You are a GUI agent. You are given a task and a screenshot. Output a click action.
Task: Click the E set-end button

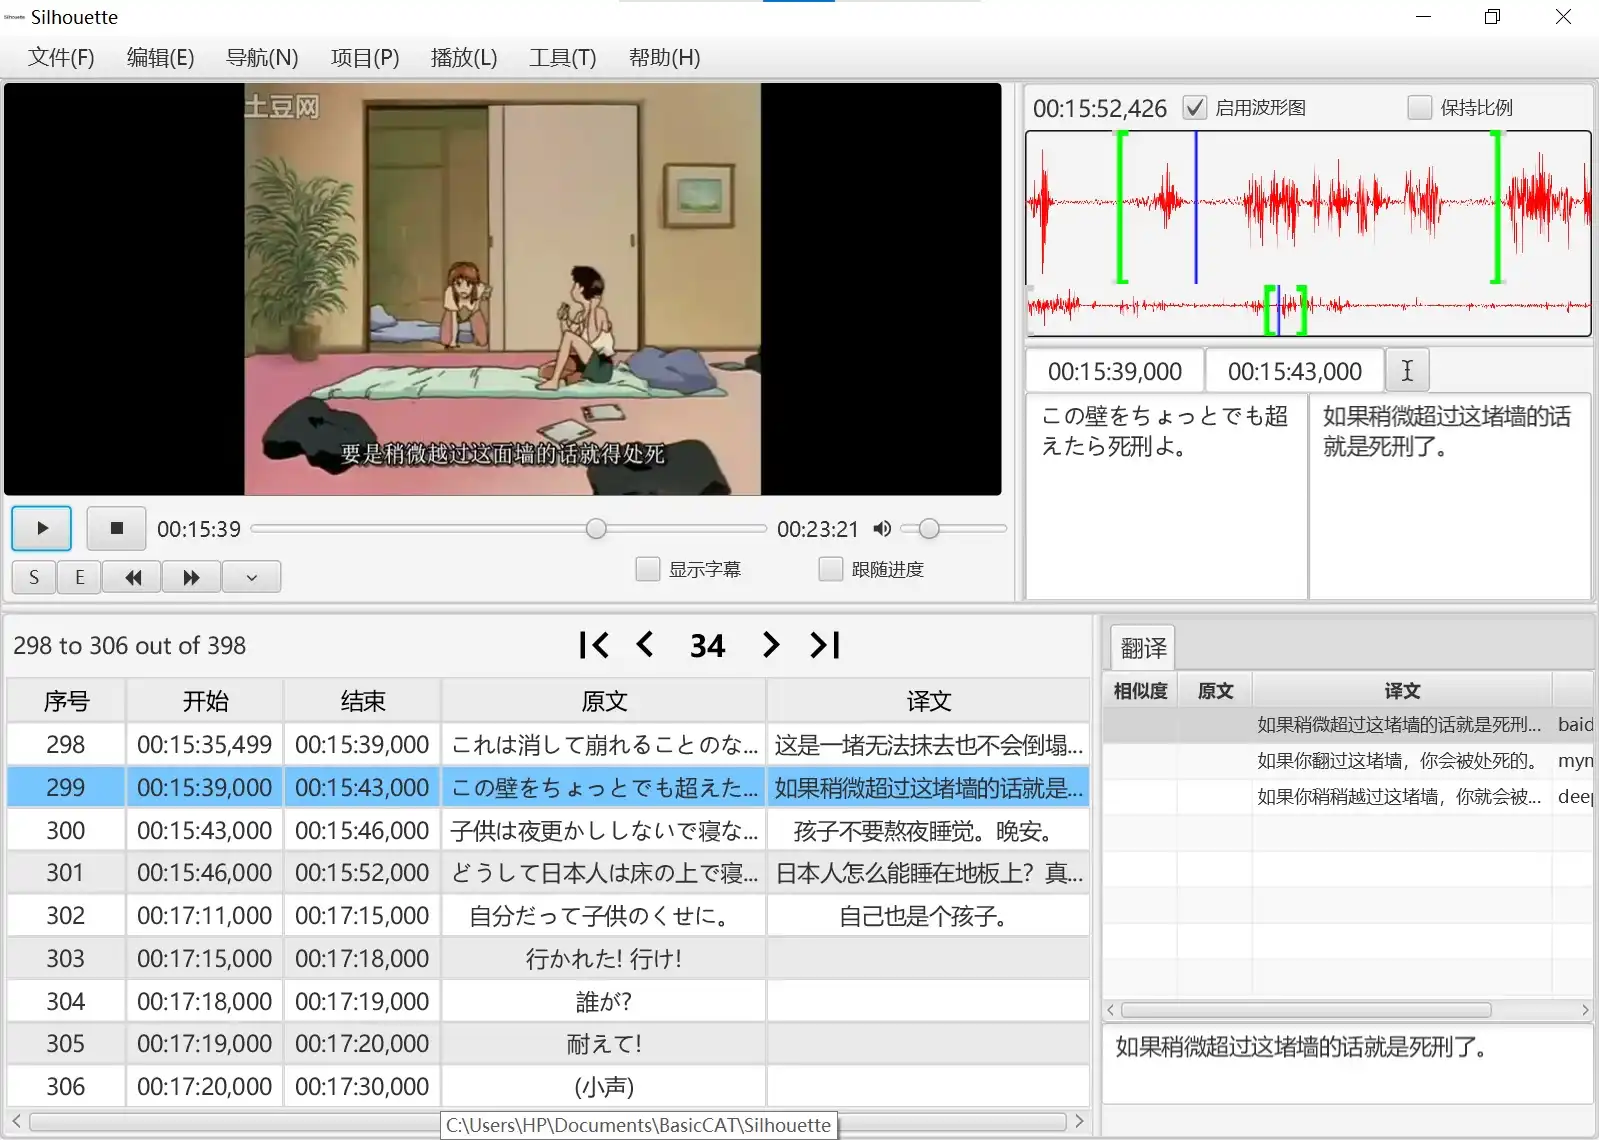[x=80, y=577]
